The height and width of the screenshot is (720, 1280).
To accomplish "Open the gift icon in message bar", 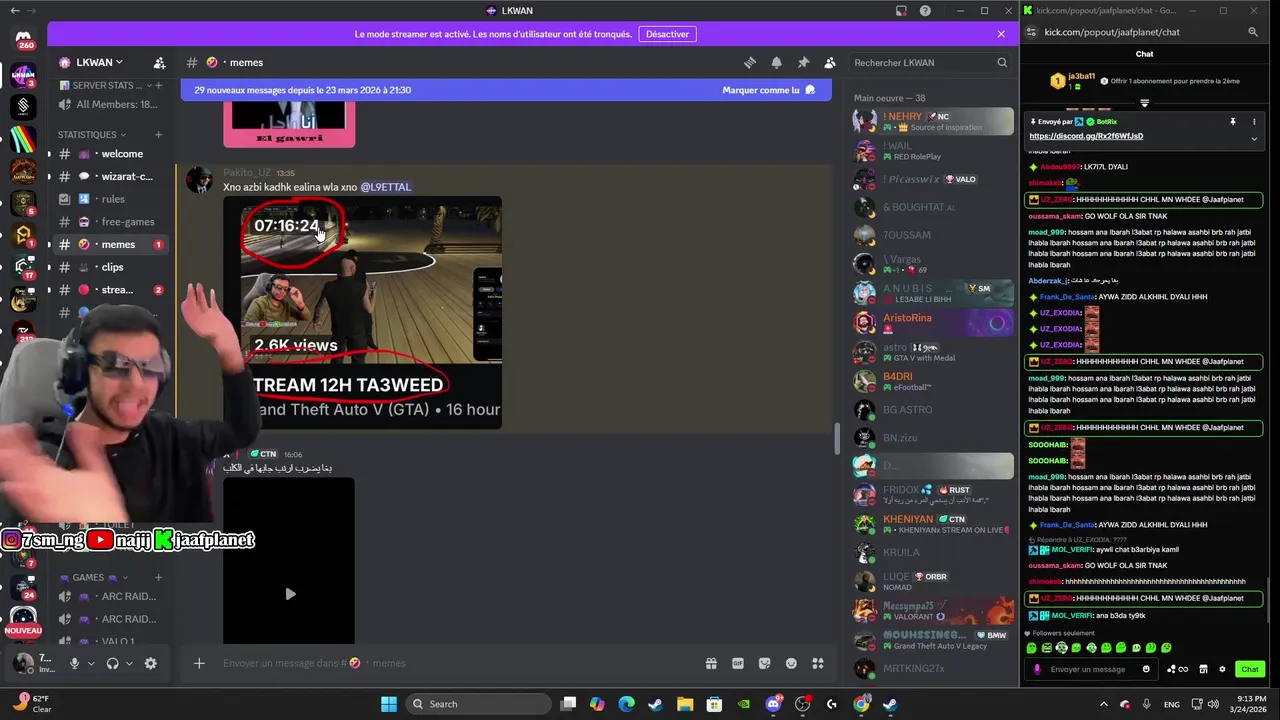I will point(711,663).
